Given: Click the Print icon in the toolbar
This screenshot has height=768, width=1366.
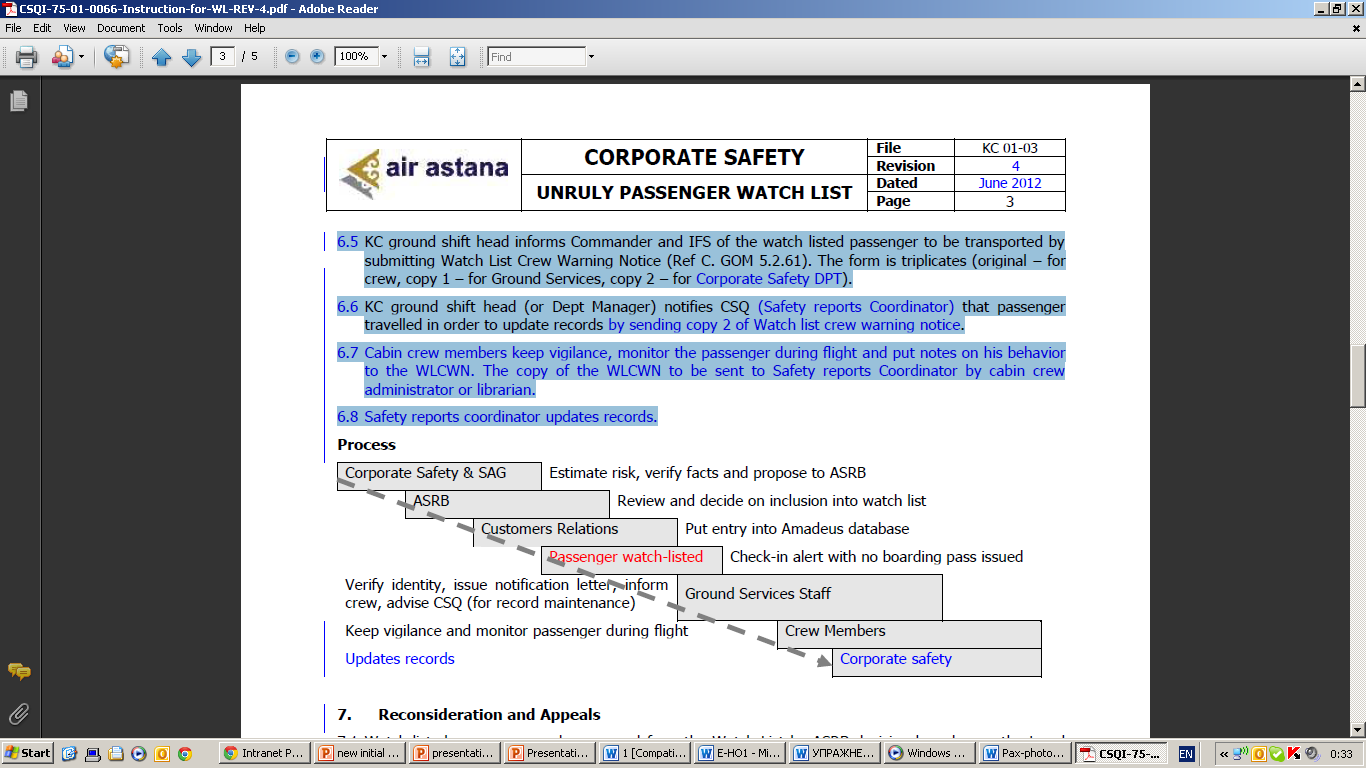Looking at the screenshot, I should 27,57.
